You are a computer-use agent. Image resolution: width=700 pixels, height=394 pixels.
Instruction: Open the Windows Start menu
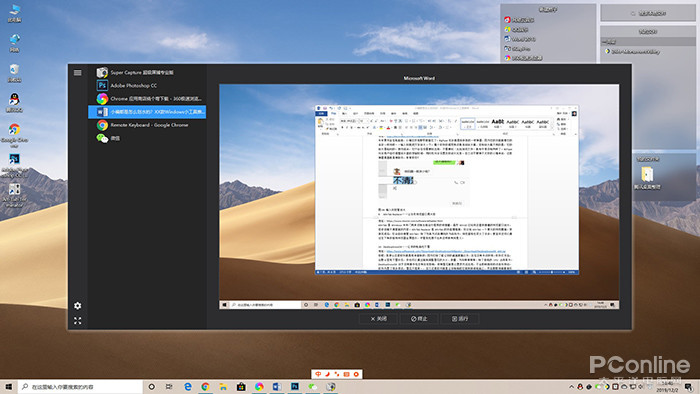coord(8,386)
